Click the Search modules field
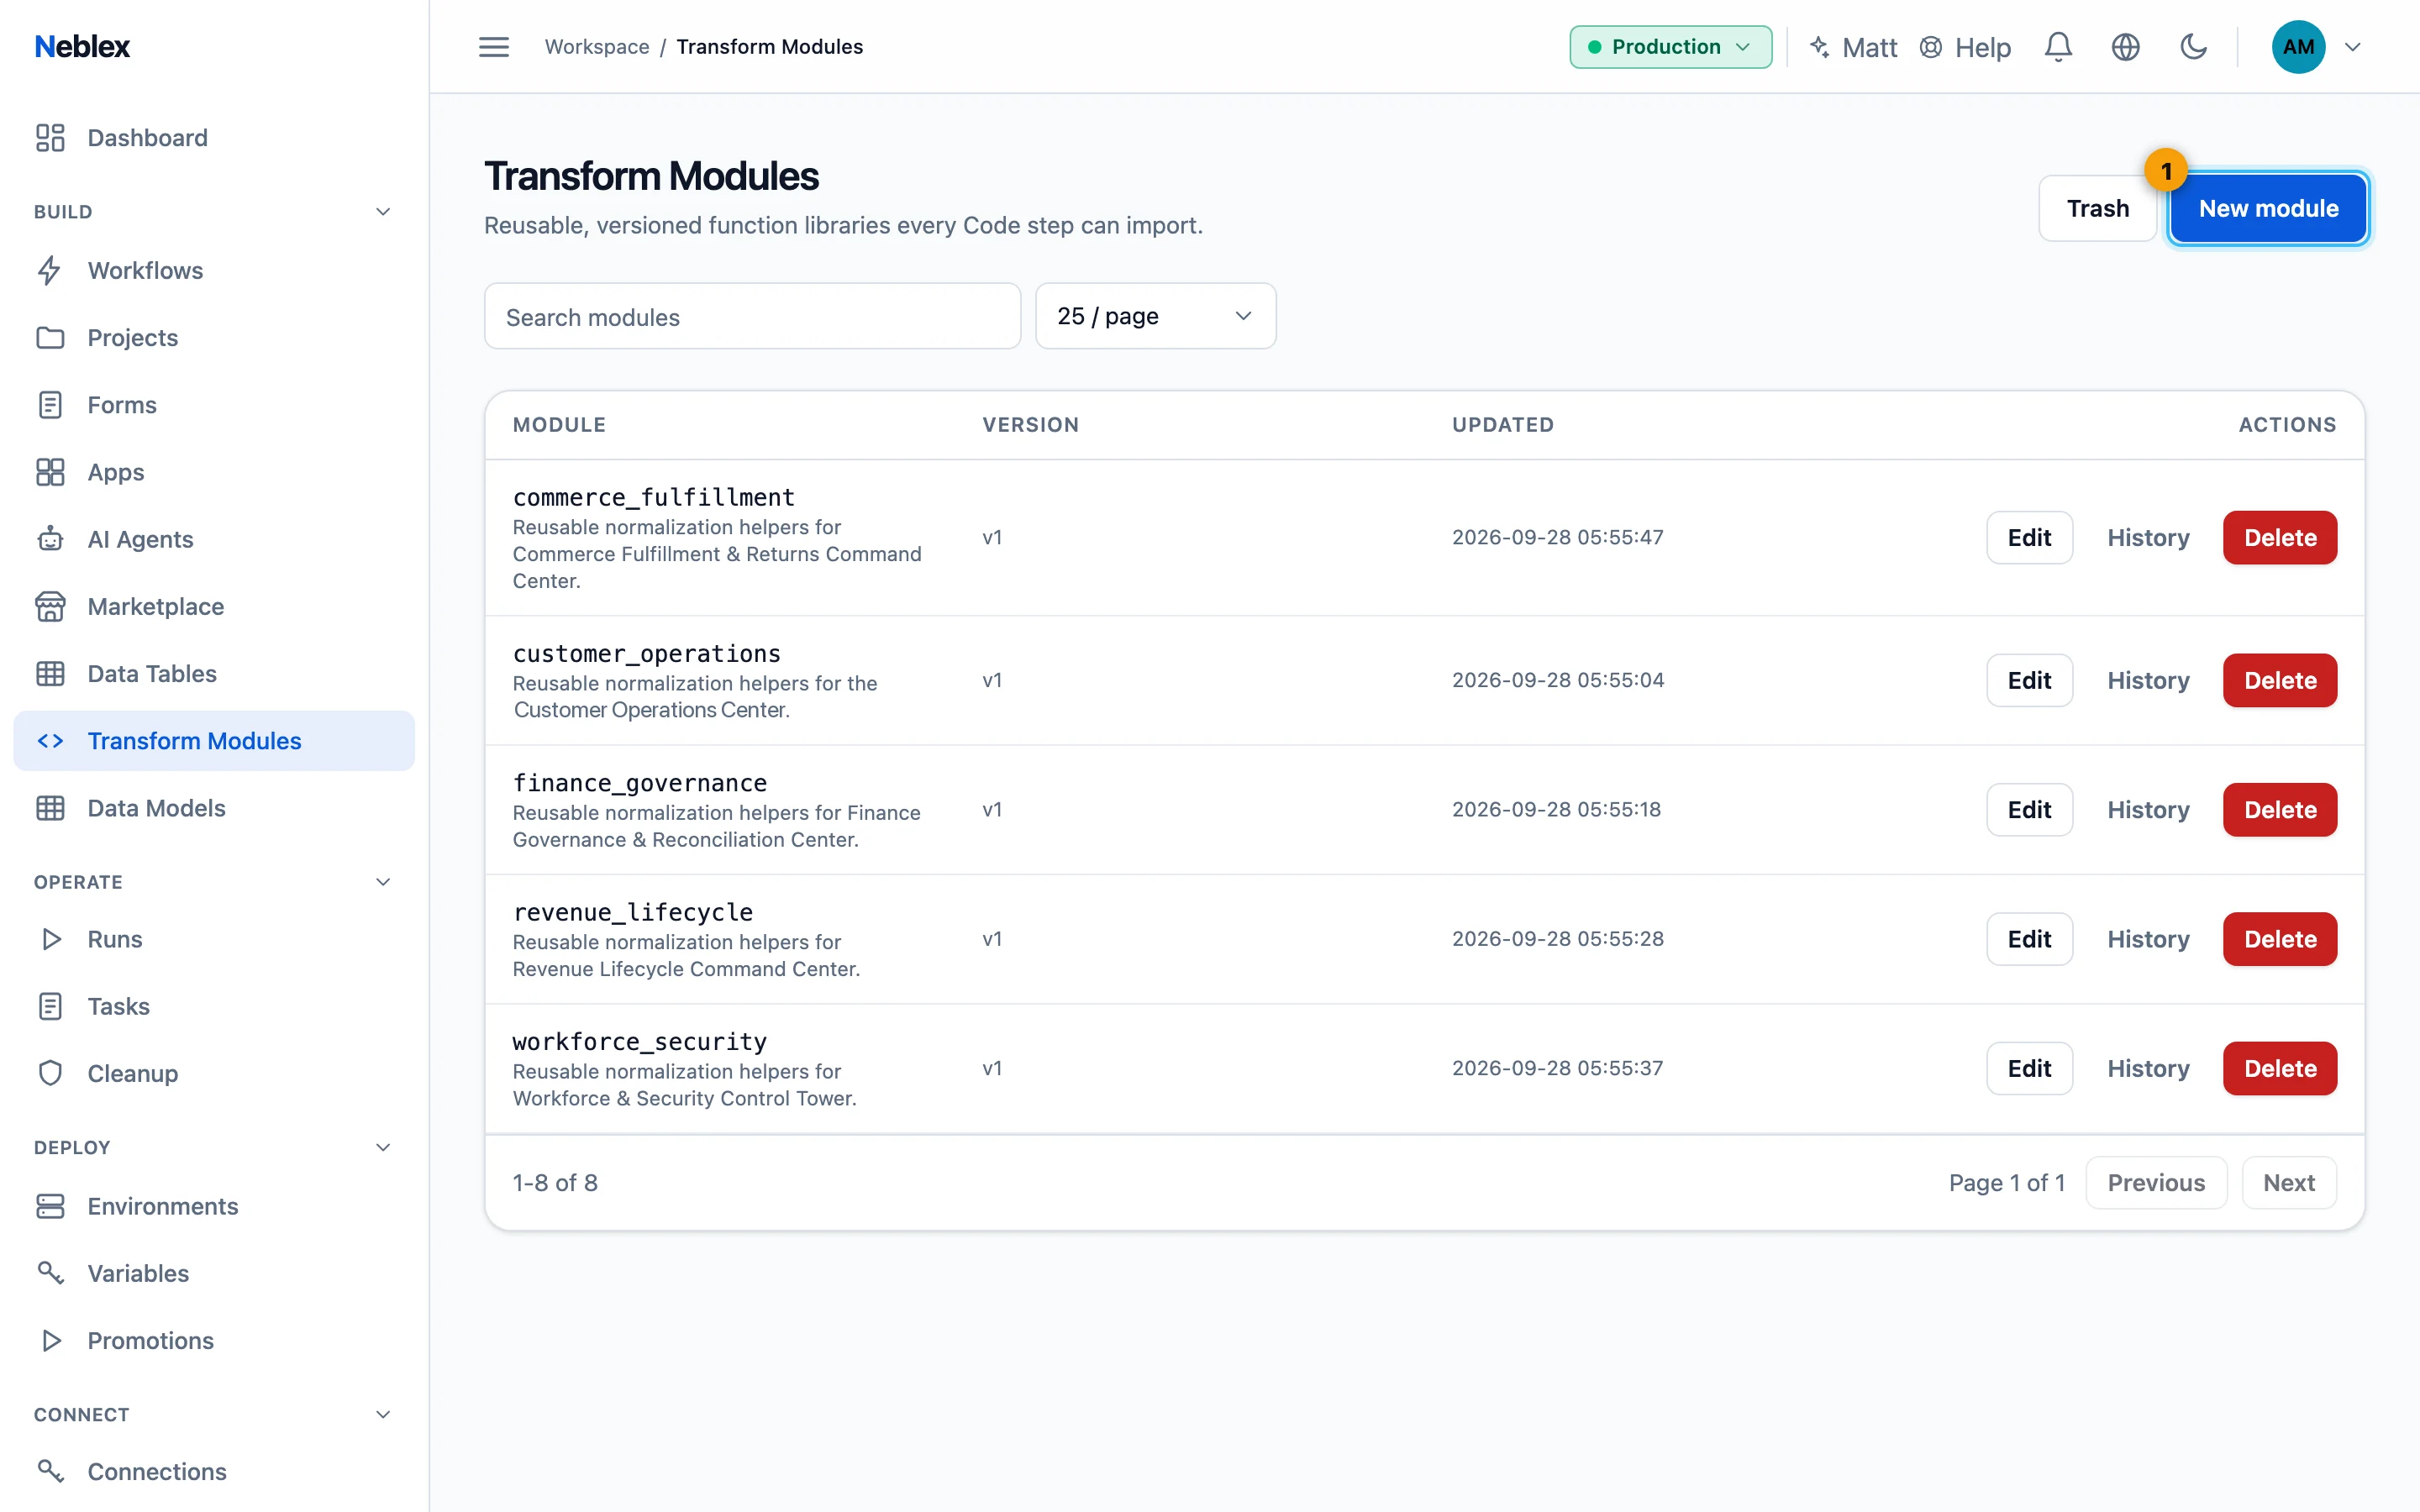Screen dimensions: 2420x1512 click(x=752, y=316)
